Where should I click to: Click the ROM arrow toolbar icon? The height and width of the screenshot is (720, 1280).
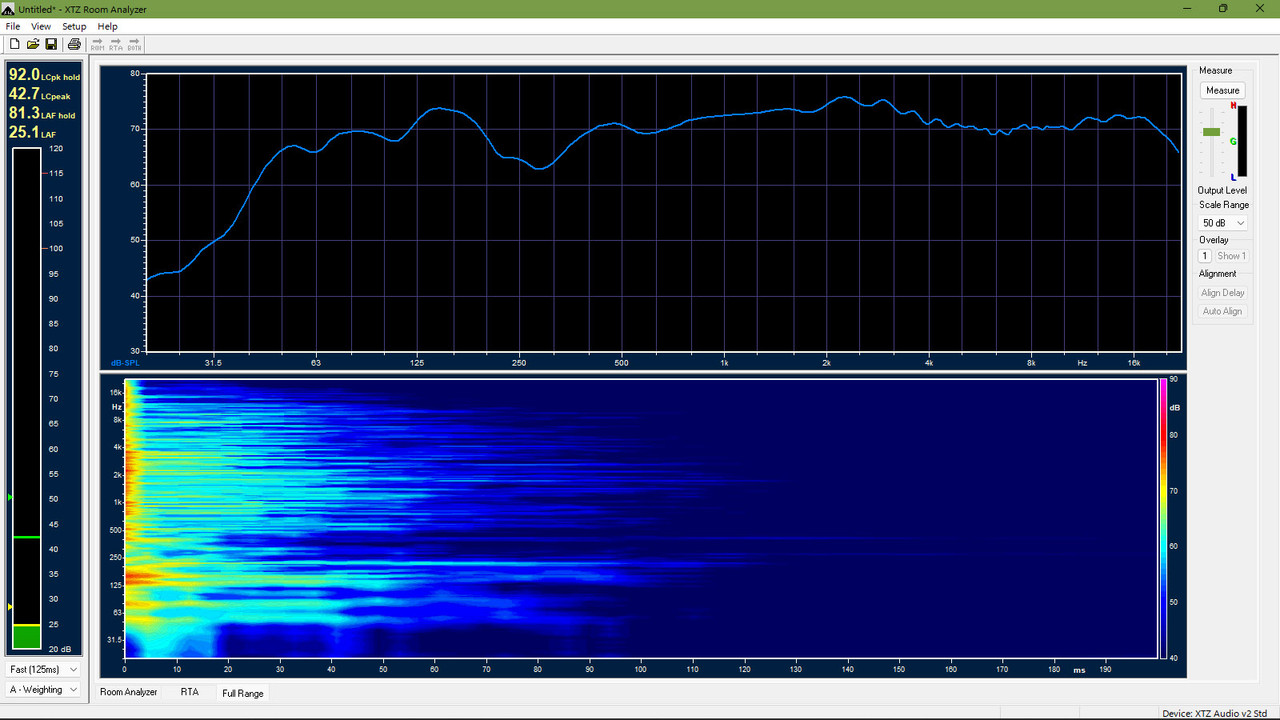pos(98,44)
